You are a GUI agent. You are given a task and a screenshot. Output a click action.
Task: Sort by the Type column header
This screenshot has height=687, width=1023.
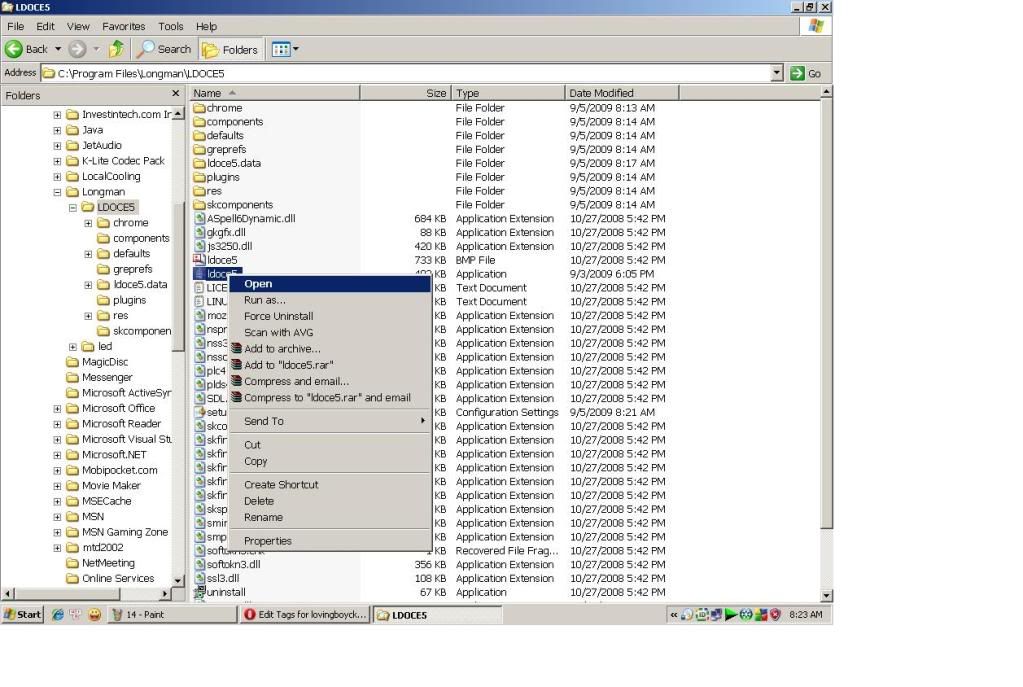[508, 93]
